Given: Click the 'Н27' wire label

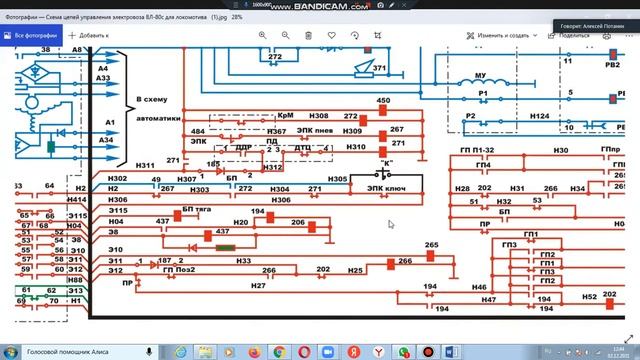Looking at the screenshot, I should pos(258,286).
